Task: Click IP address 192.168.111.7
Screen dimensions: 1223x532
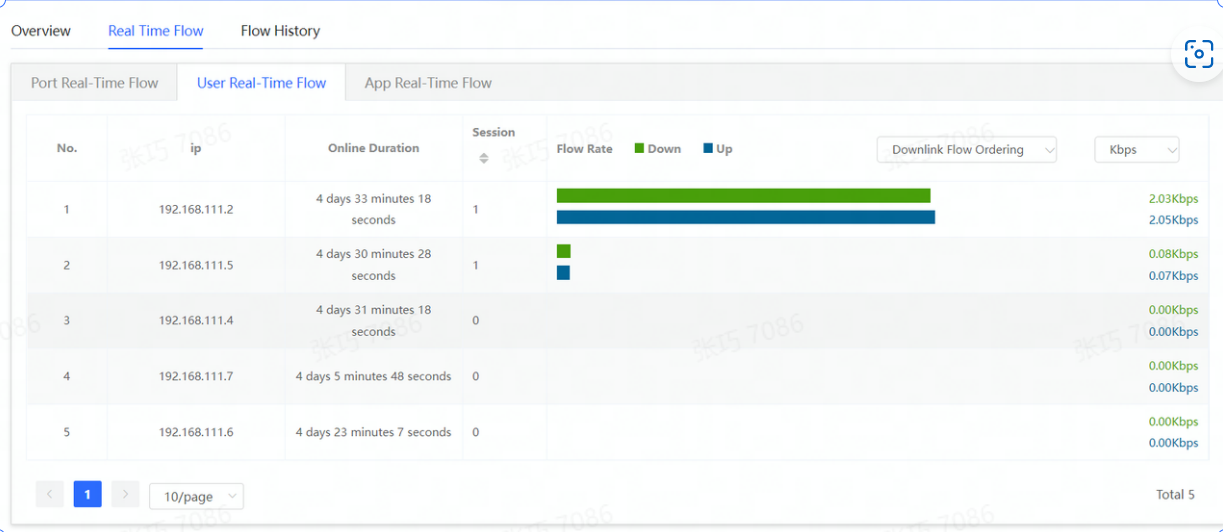Action: [196, 377]
